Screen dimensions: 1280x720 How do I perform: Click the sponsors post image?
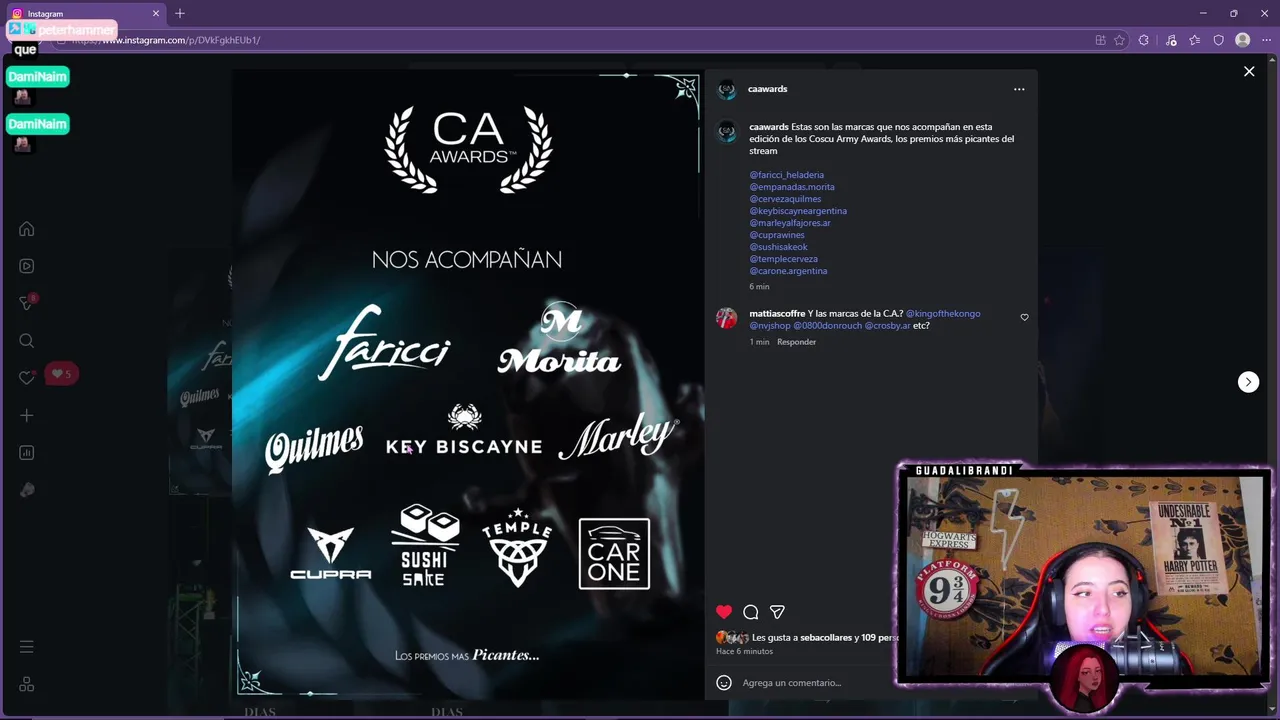click(468, 384)
